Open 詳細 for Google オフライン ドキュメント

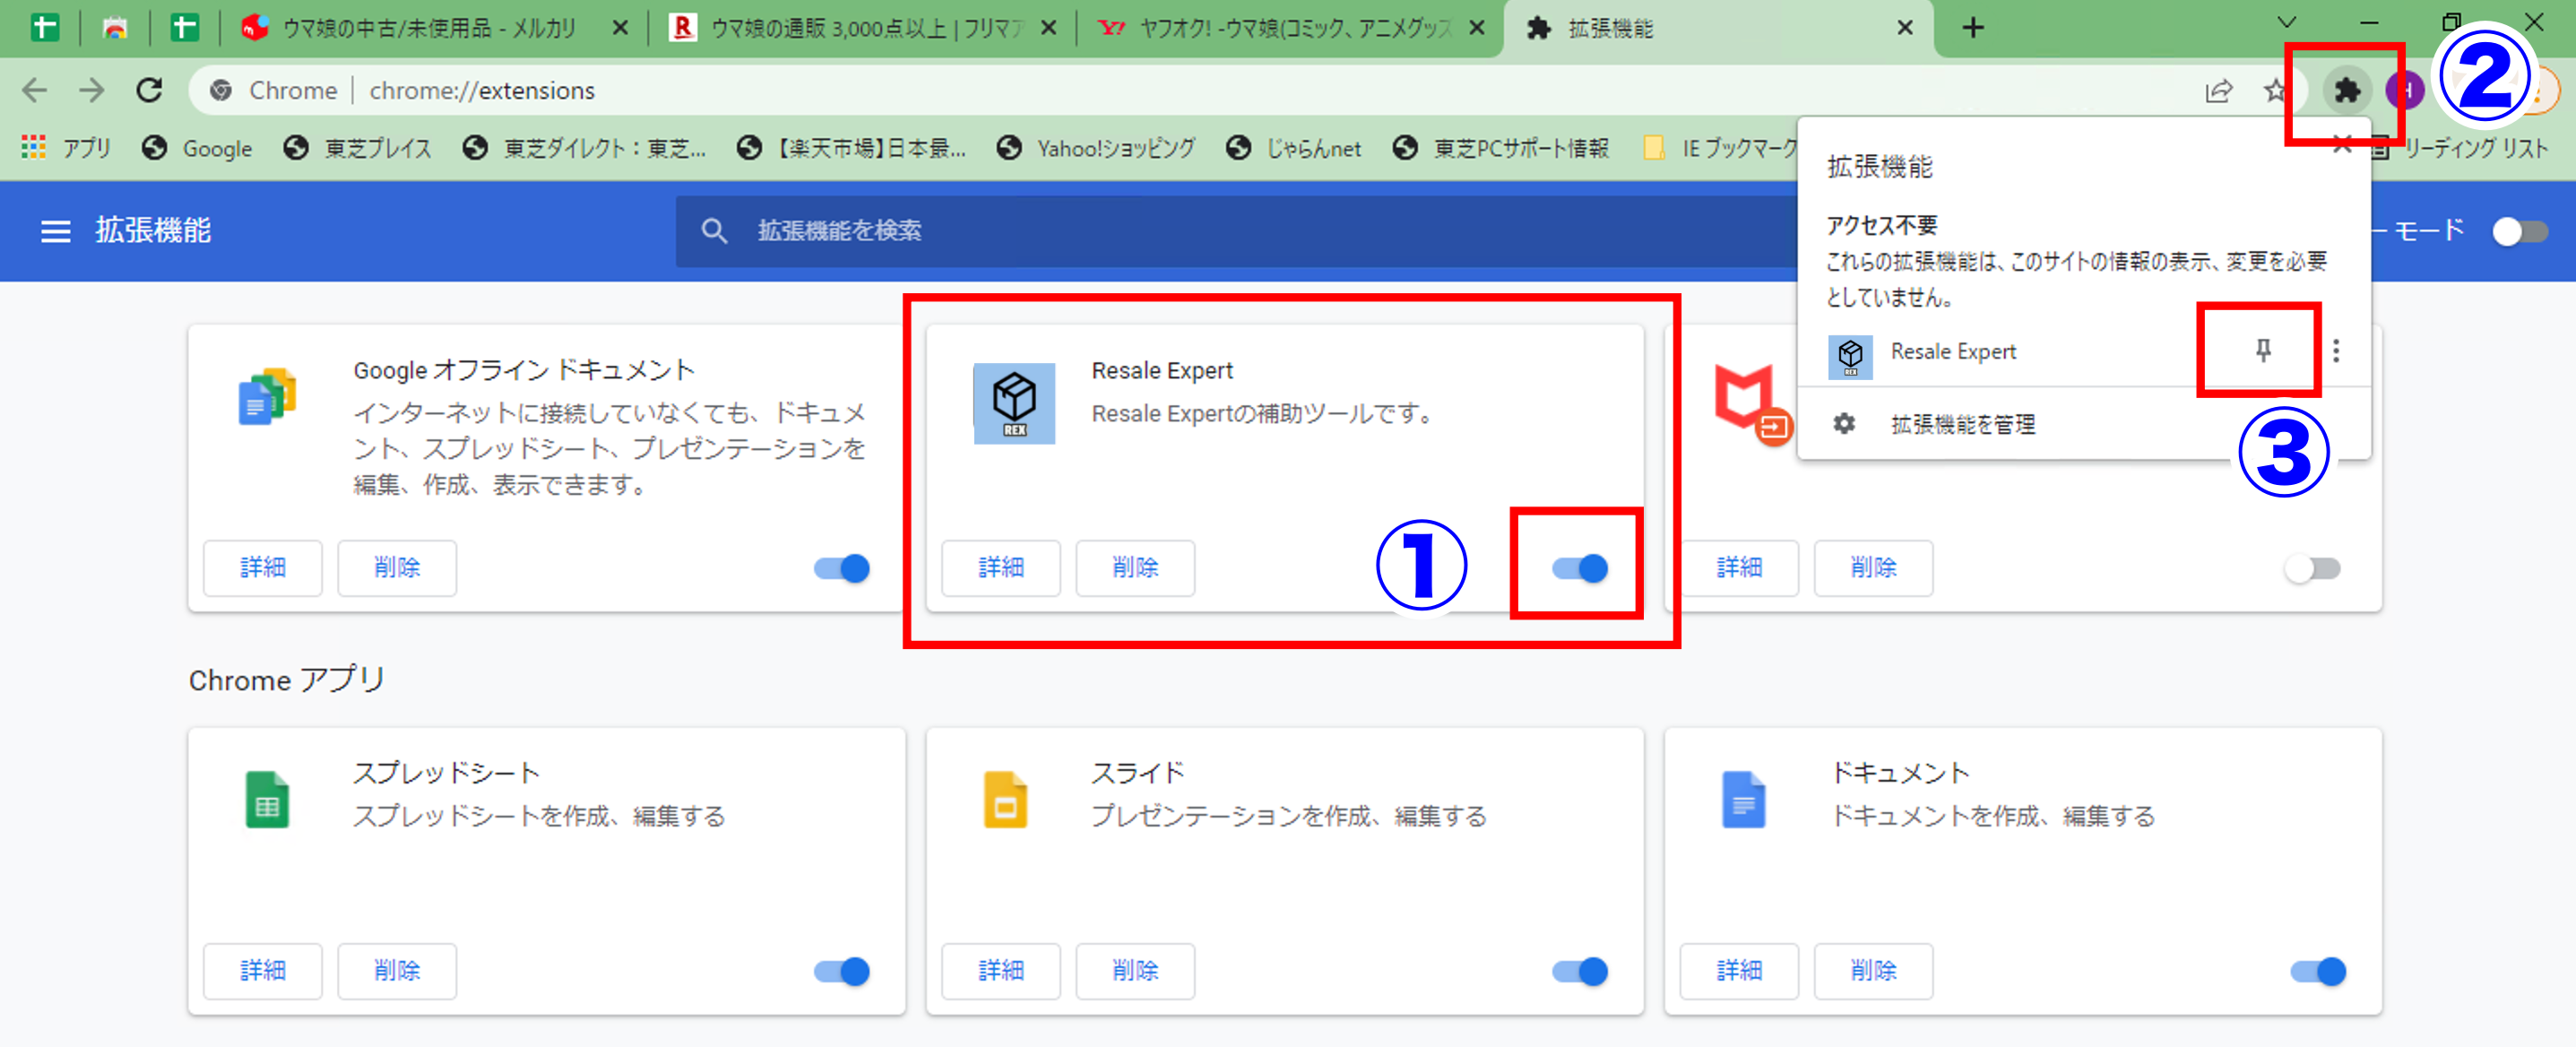click(262, 568)
